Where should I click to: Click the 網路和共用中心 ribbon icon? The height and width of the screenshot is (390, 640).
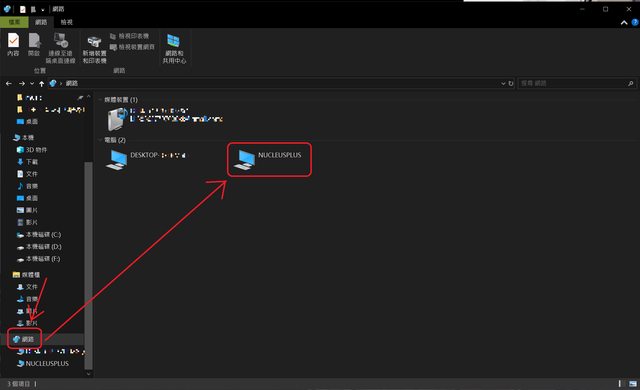coord(174,49)
